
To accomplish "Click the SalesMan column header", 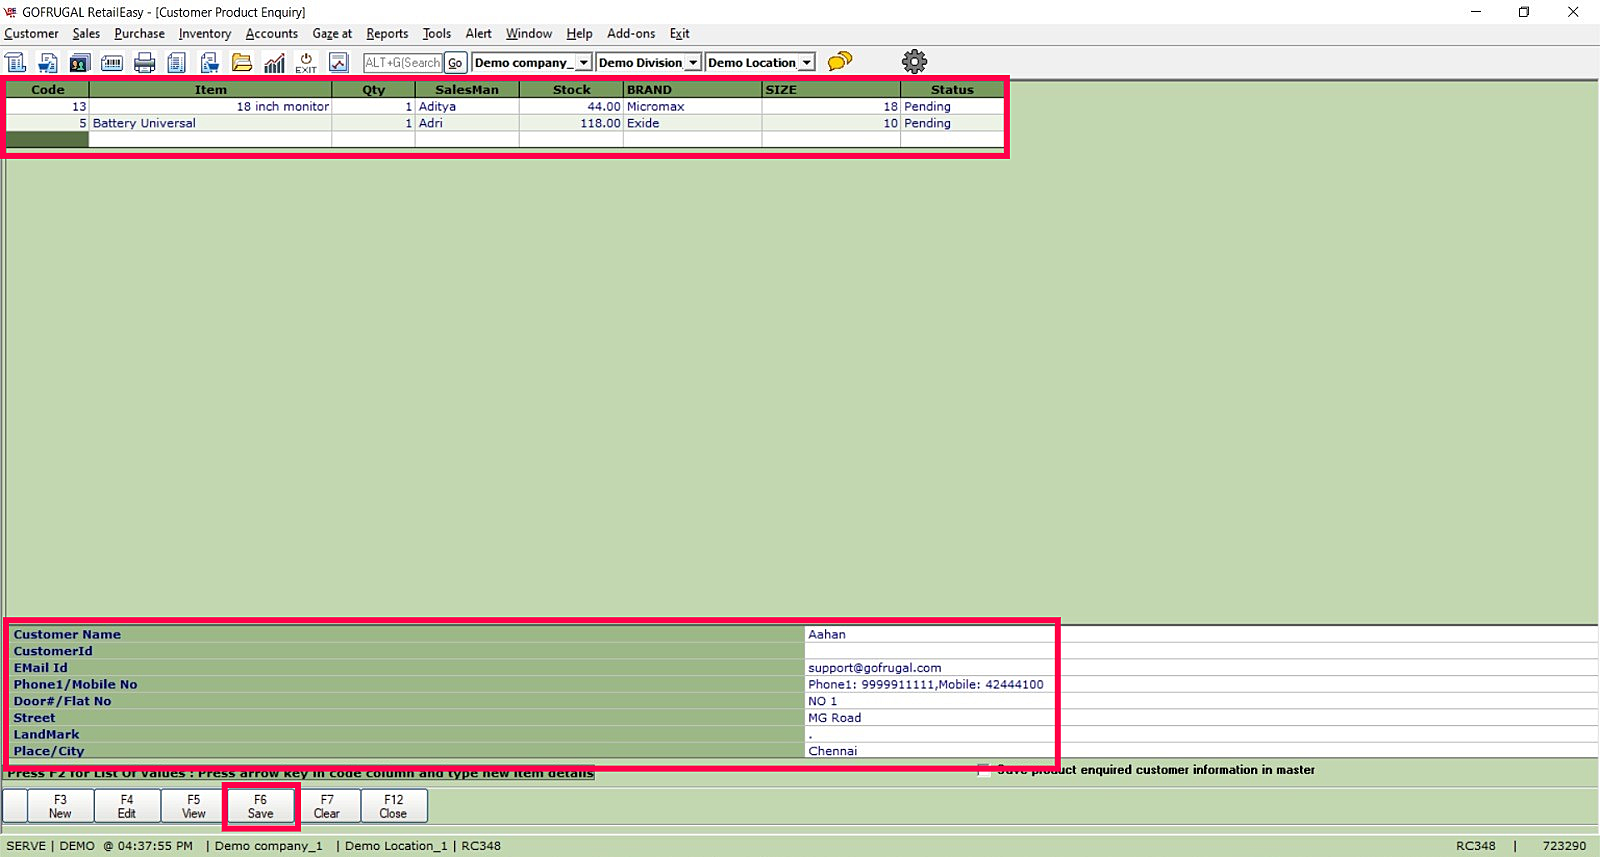I will click(x=467, y=90).
